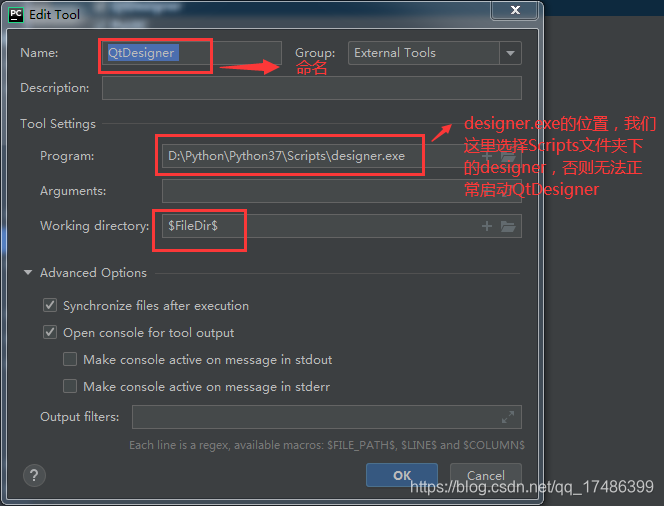Browse folder icon in Working directory field
664x506 pixels.
tap(508, 227)
